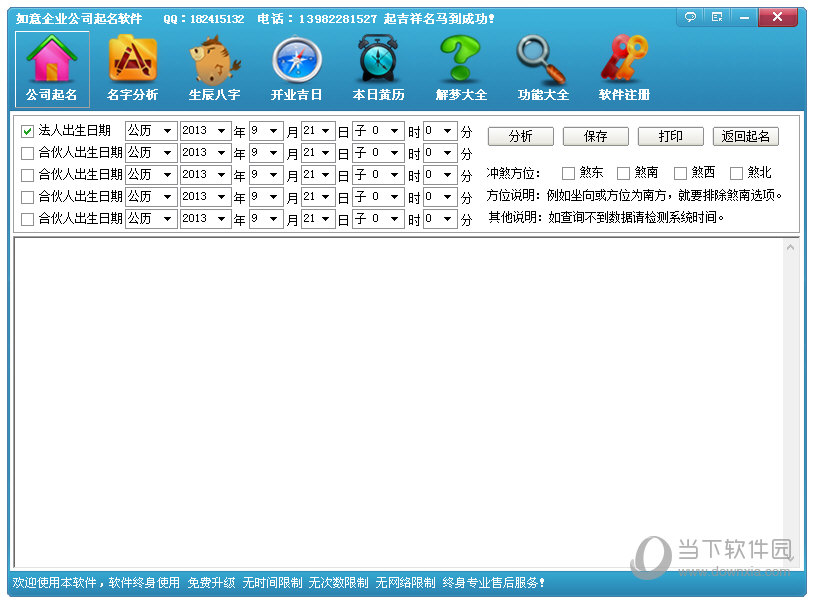This screenshot has height=601, width=815.
Task: Open 本日黄历 alarm clock icon
Action: coord(378,69)
